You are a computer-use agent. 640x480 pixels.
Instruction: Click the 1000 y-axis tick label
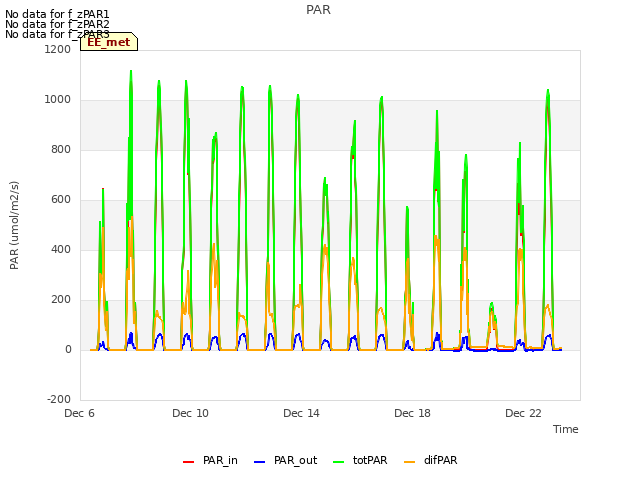point(58,100)
